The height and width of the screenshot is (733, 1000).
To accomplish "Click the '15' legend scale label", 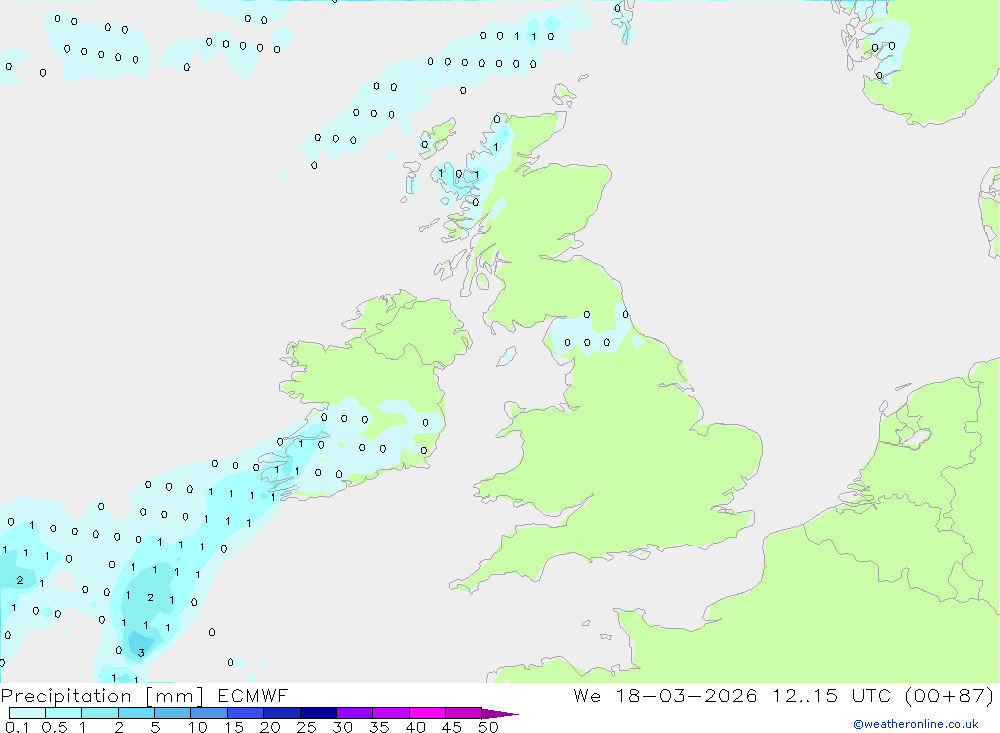I will (x=234, y=727).
